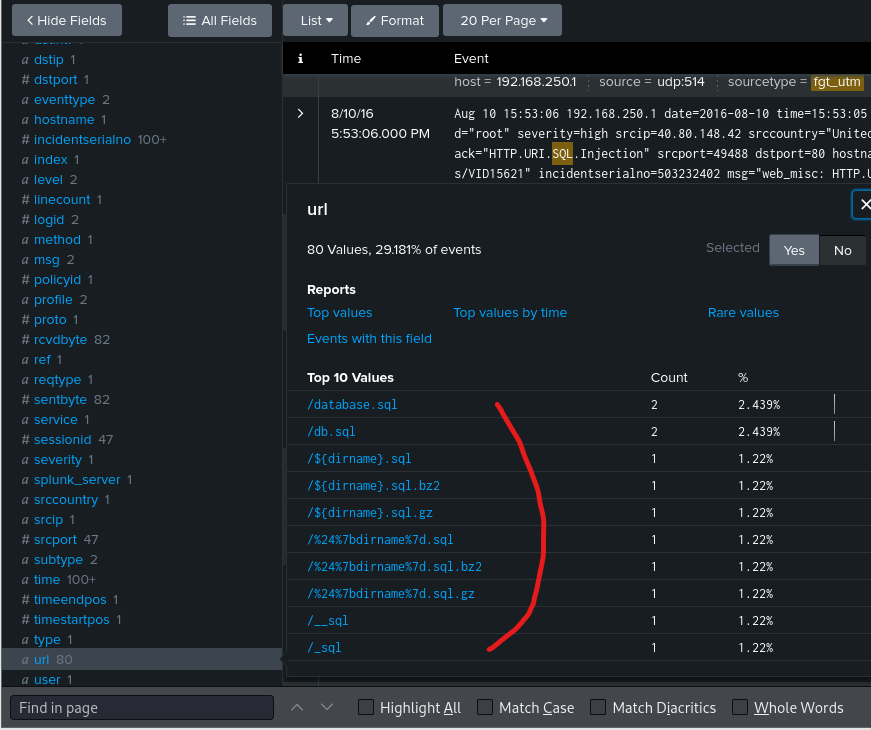Open the proto field
Screen dimensions: 871x730
coord(50,319)
